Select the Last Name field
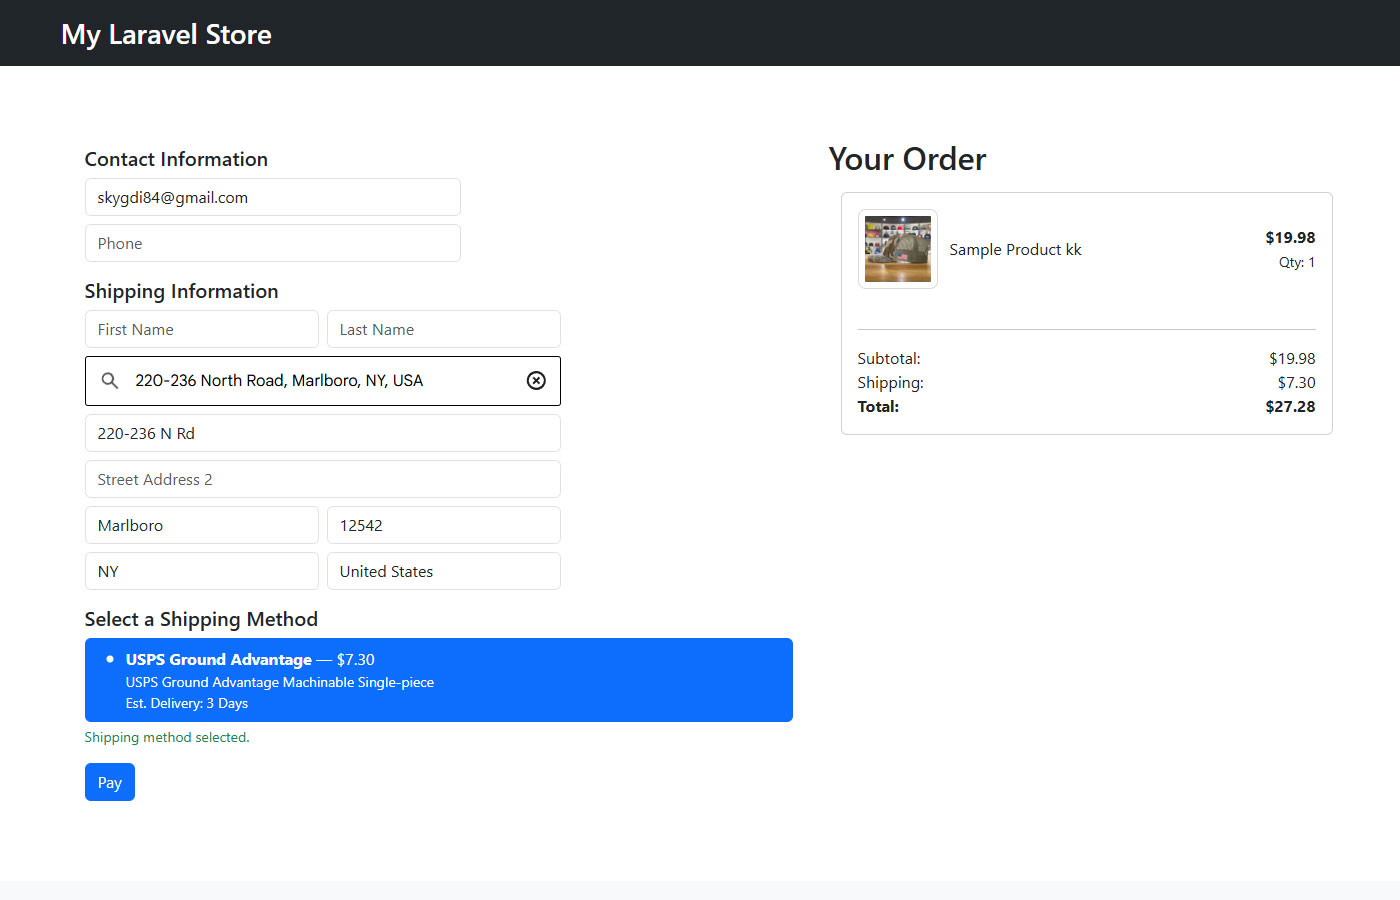Viewport: 1400px width, 900px height. pyautogui.click(x=443, y=330)
